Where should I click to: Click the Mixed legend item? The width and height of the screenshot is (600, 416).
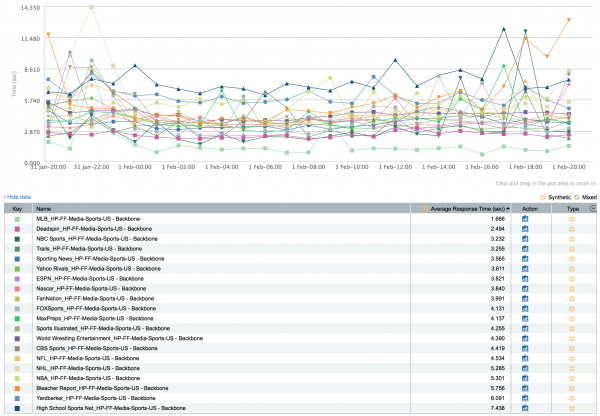585,197
